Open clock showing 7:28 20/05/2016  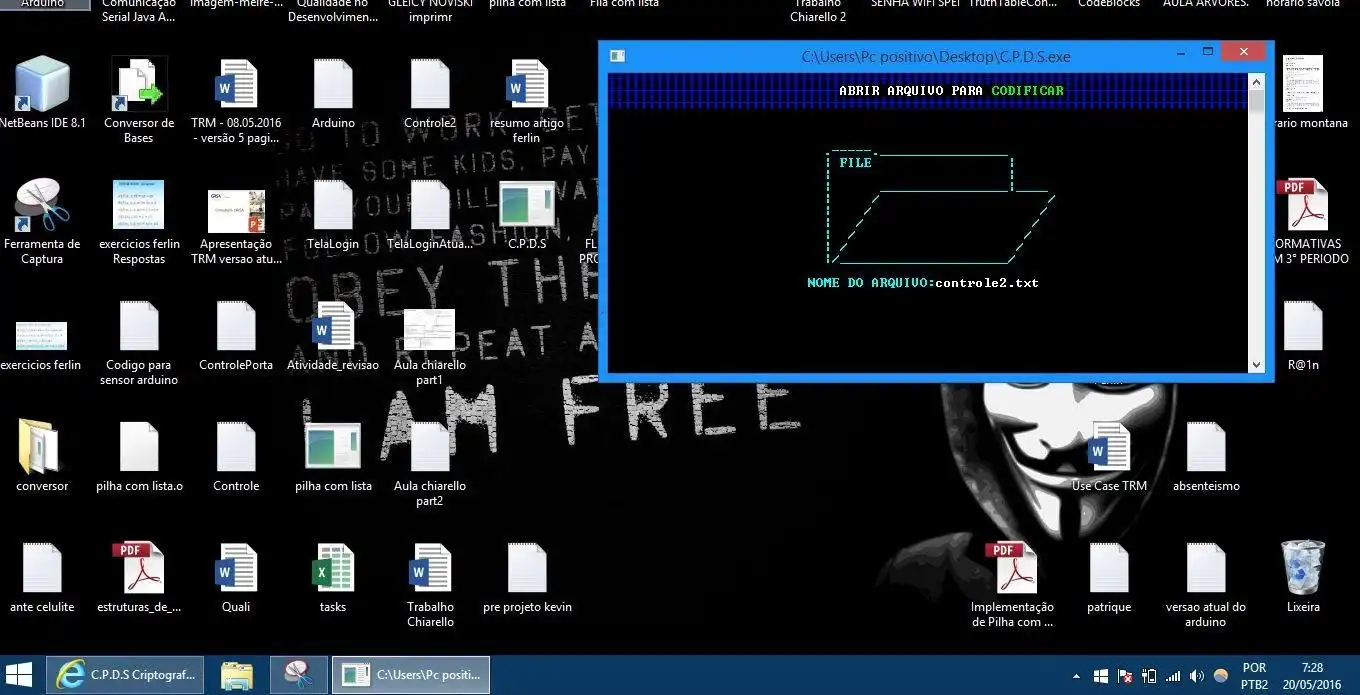[1312, 676]
